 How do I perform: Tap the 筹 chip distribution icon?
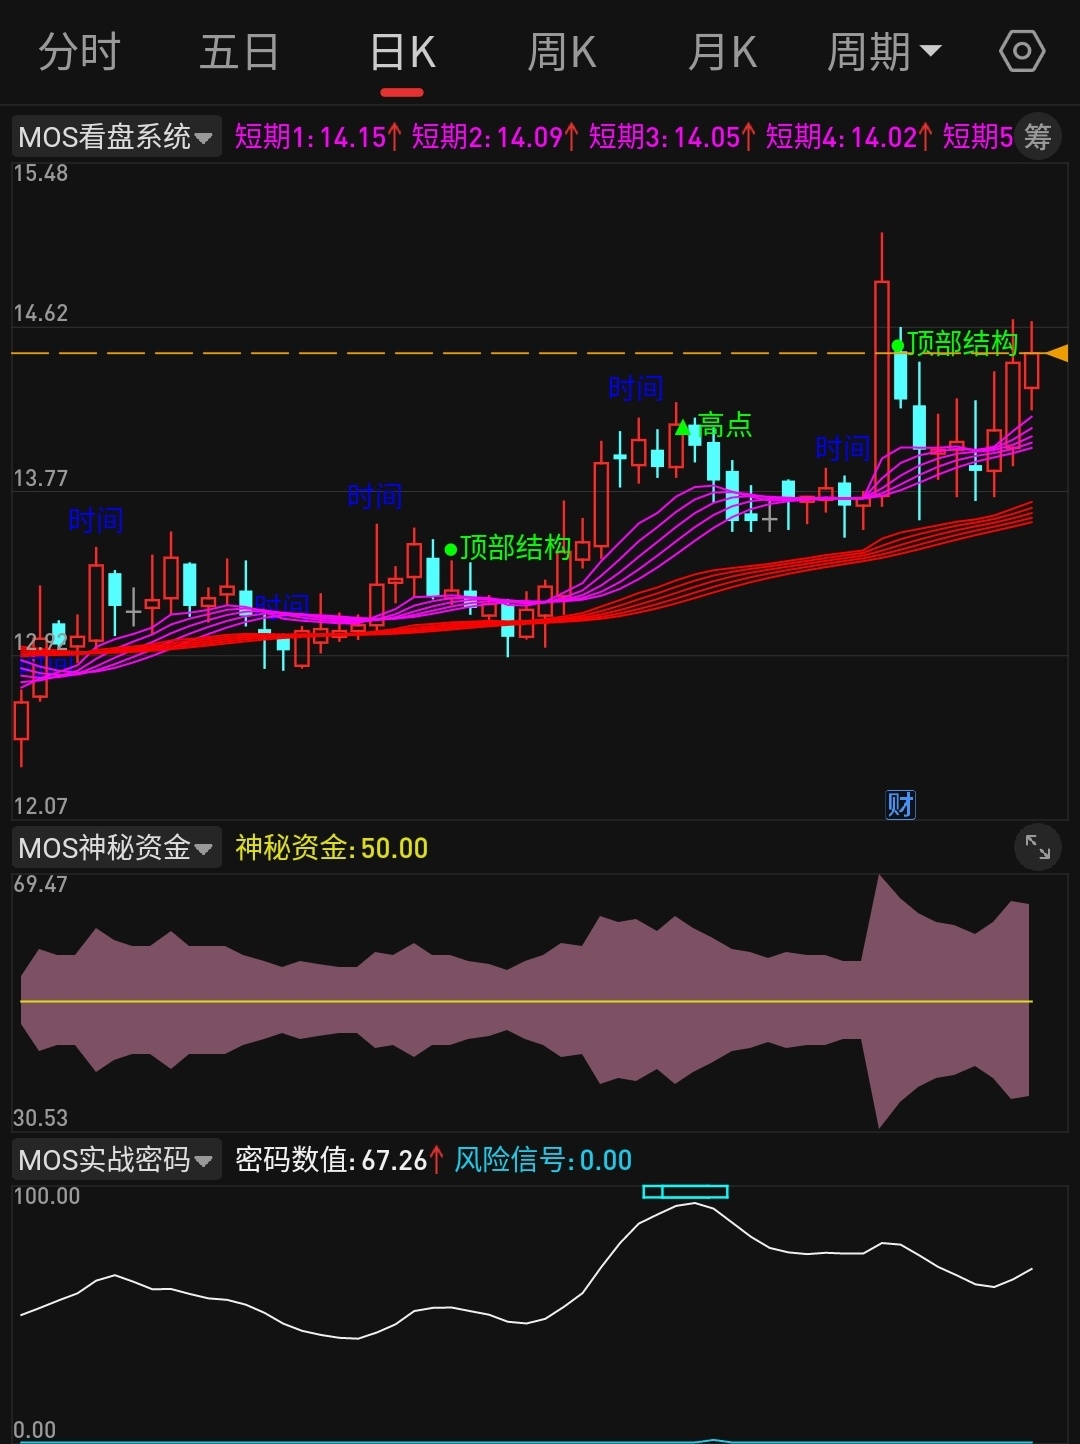[1038, 136]
